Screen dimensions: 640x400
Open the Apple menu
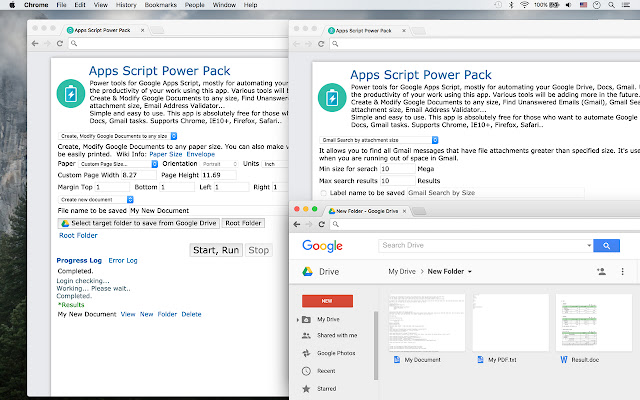point(12,5)
